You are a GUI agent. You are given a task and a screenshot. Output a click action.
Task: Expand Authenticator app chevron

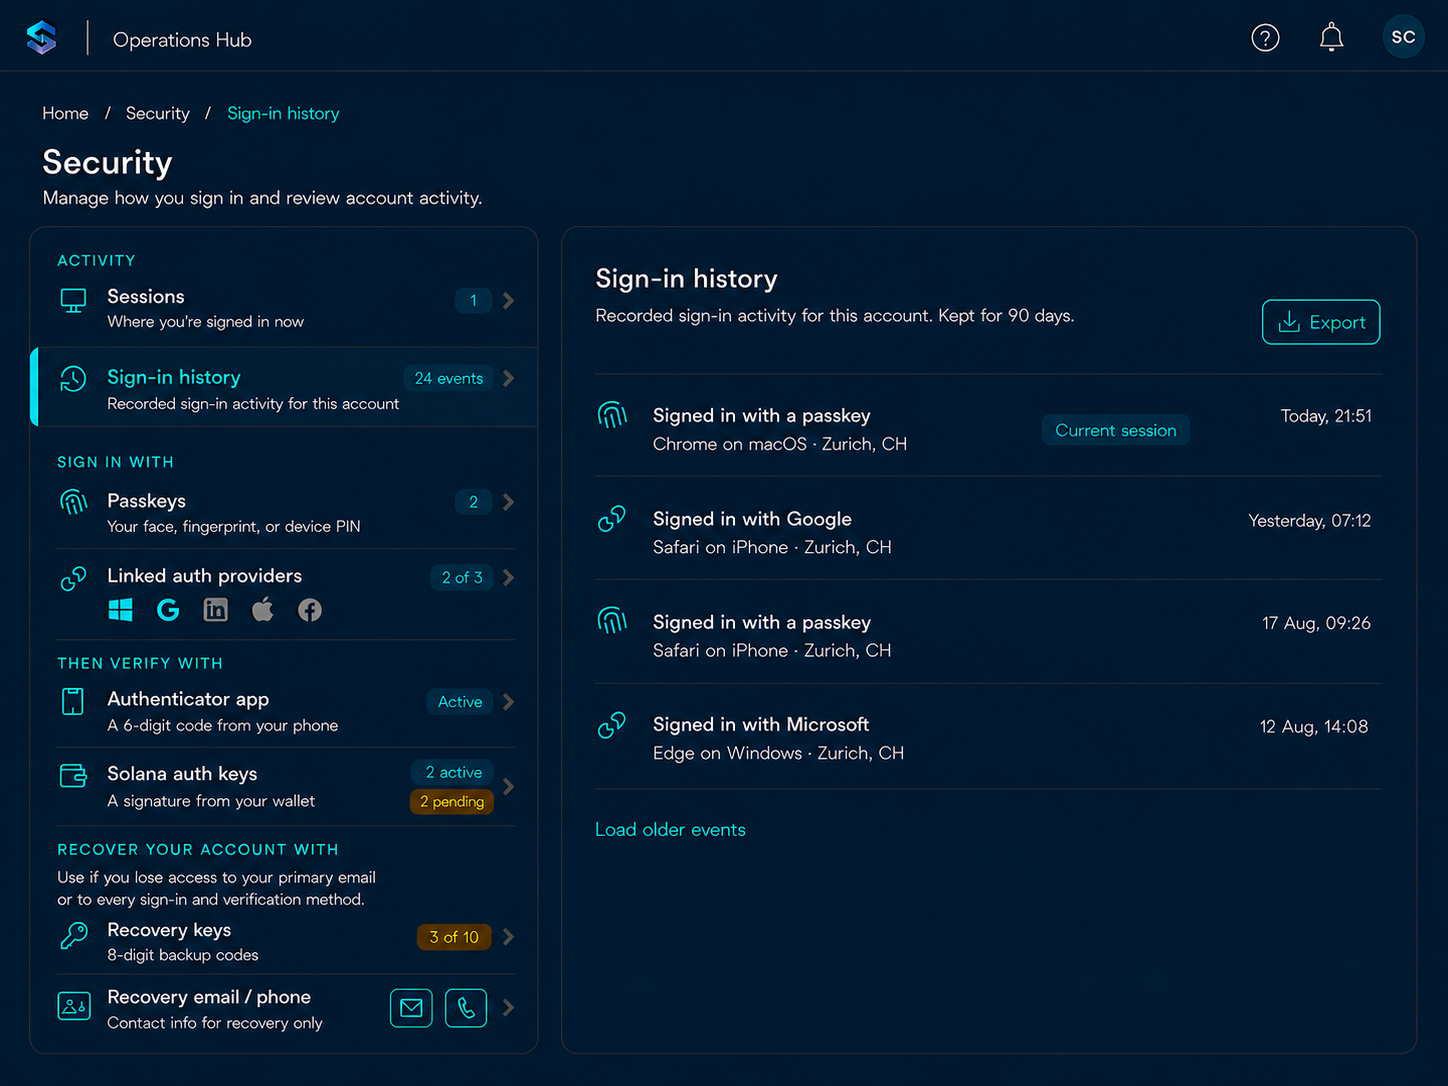[509, 702]
